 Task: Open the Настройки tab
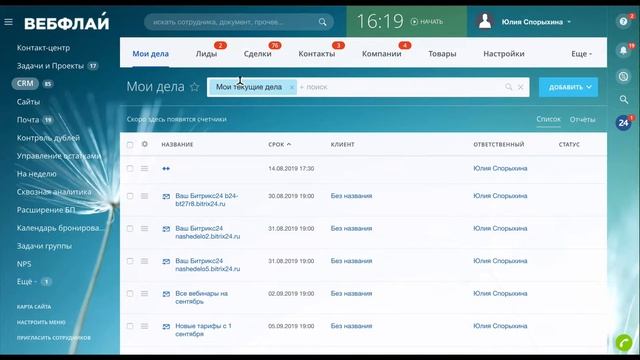pyautogui.click(x=504, y=53)
